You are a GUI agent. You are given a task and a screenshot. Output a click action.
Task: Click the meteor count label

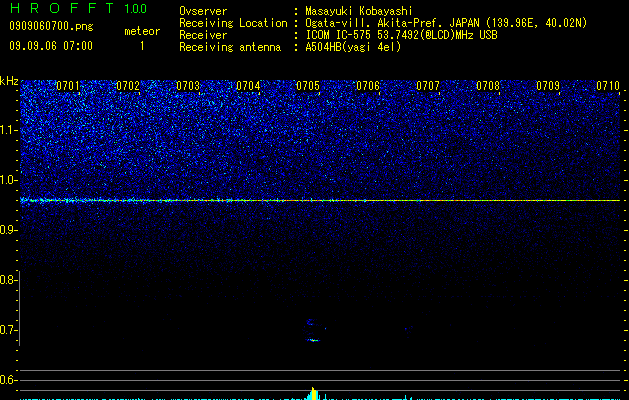coord(142,31)
